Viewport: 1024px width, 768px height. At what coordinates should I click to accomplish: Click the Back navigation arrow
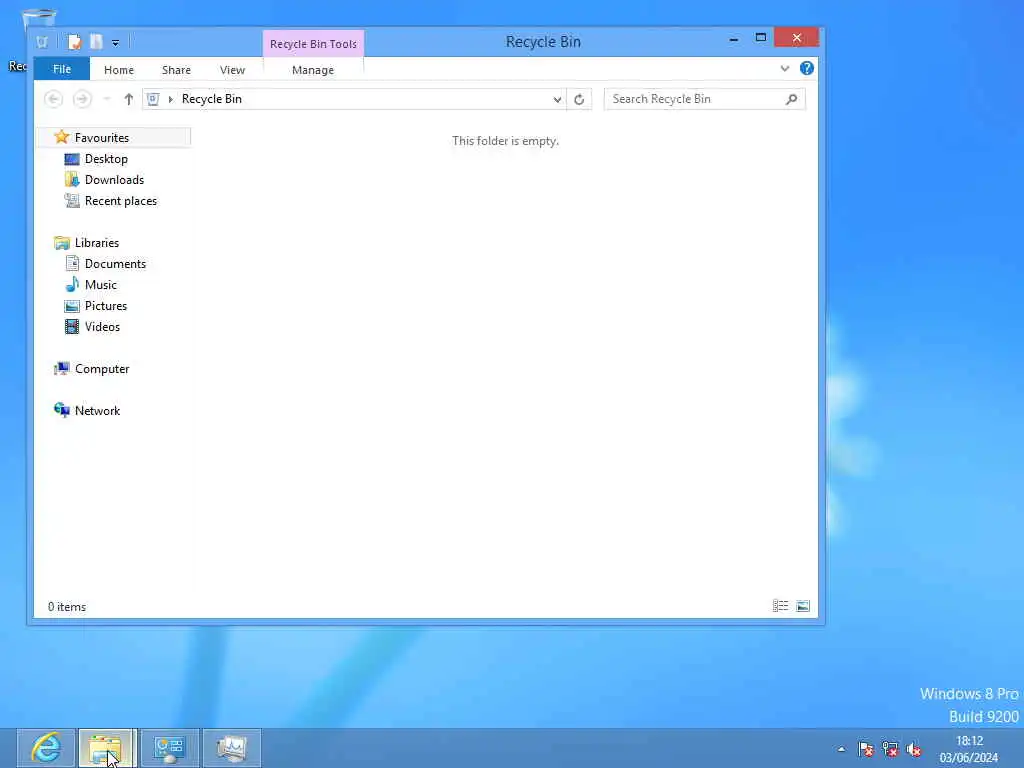(x=54, y=99)
